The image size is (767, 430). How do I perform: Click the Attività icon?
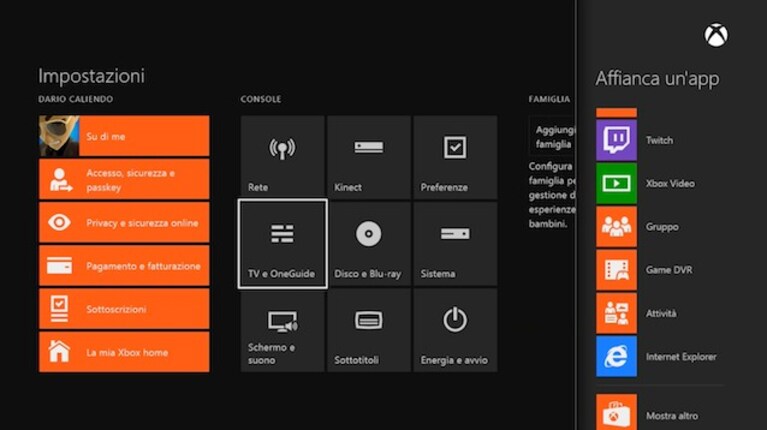[616, 313]
